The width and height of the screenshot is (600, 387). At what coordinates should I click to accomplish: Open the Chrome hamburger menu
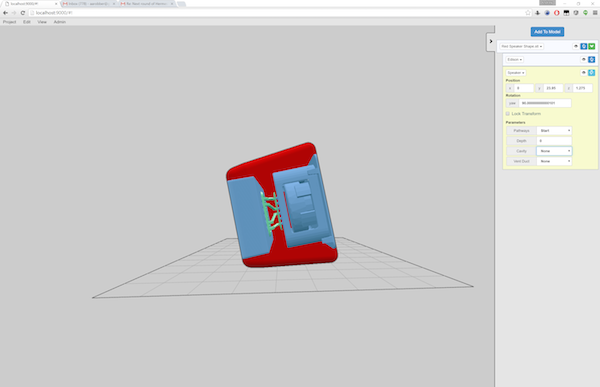pos(595,13)
